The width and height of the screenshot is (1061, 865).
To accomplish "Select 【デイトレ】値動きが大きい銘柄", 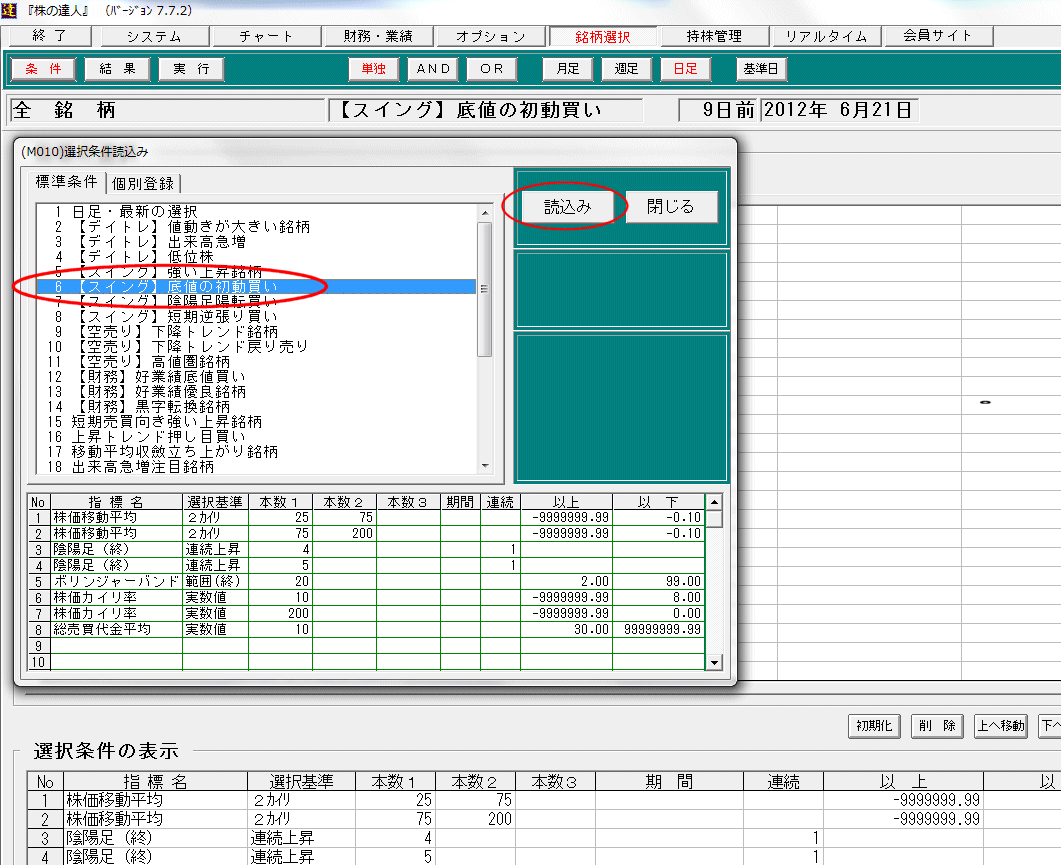I will (256, 227).
